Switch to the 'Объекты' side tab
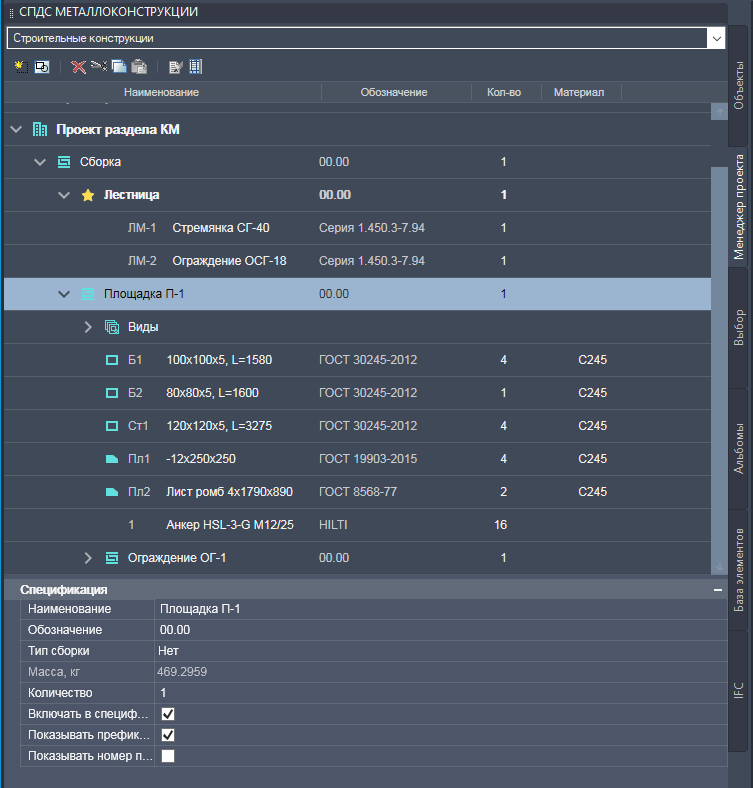Viewport: 753px width, 788px height. click(x=739, y=85)
